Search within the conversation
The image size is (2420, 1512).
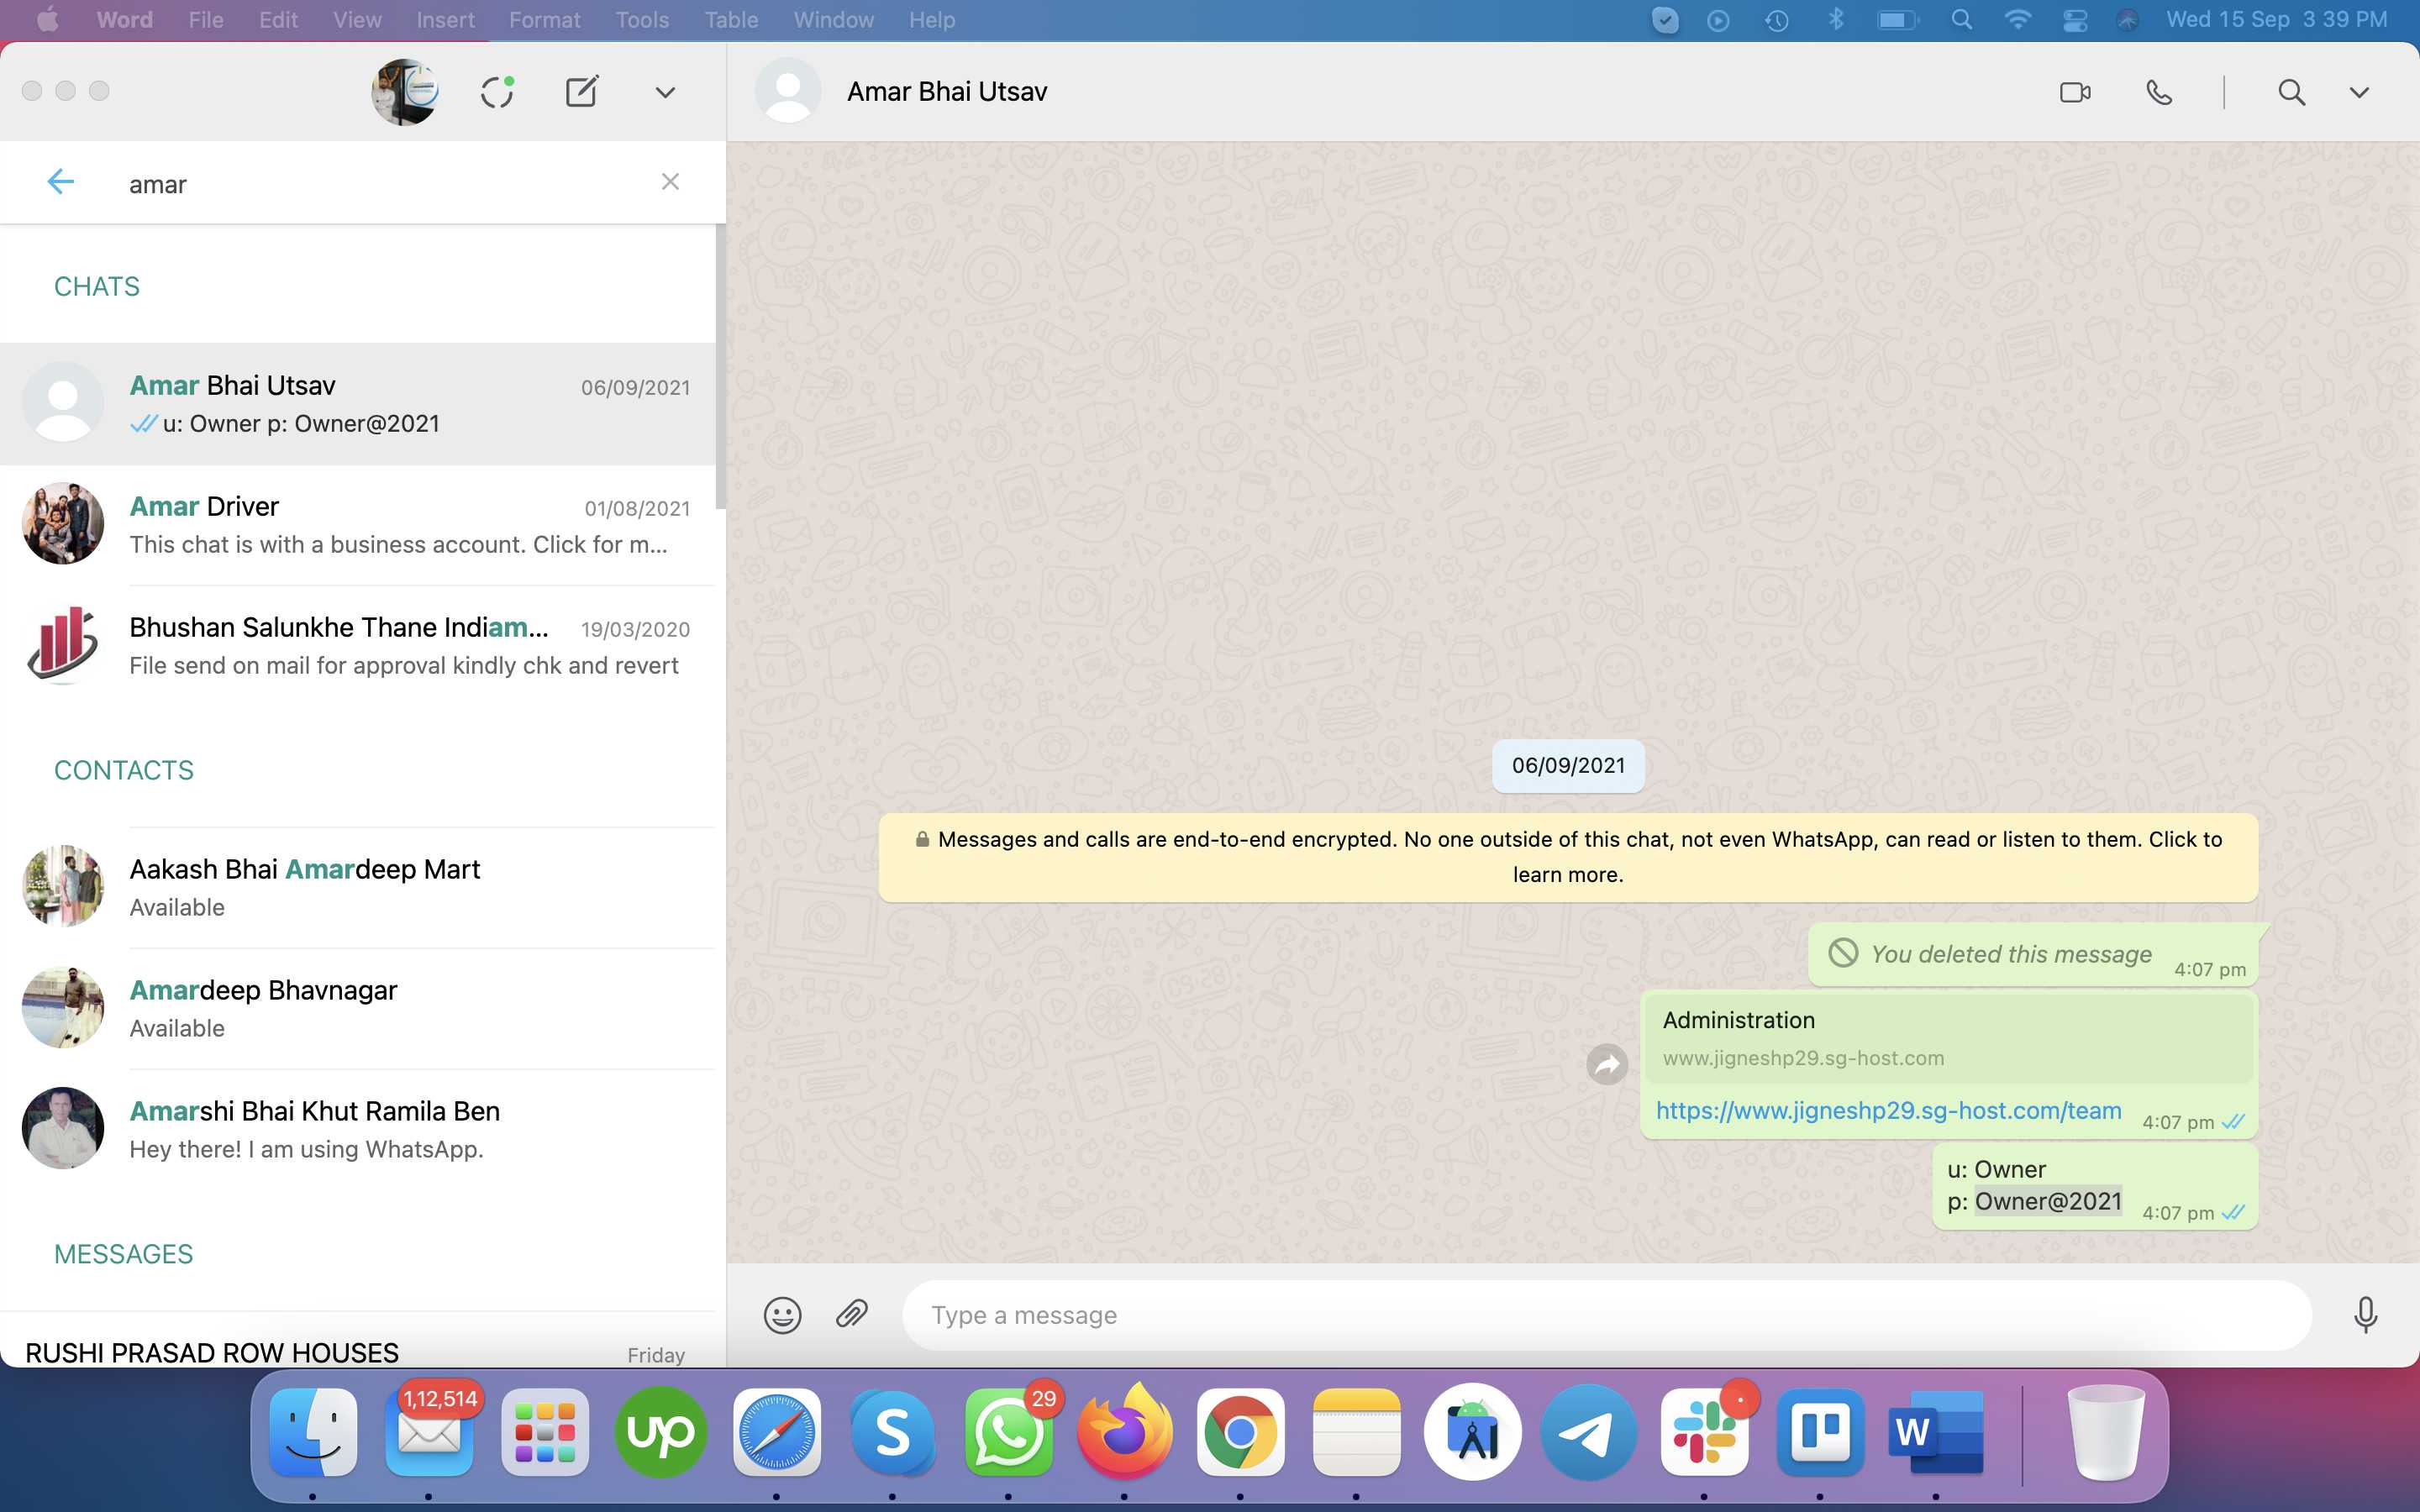(x=2291, y=92)
